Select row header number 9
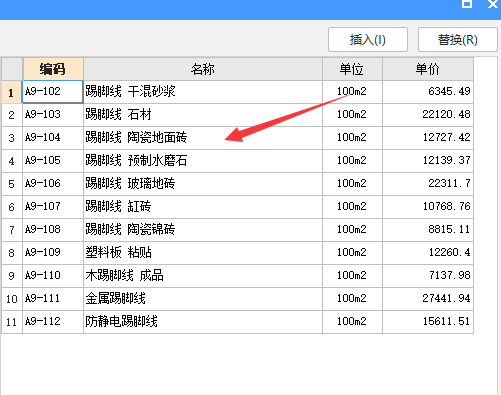This screenshot has width=501, height=395. pos(12,276)
